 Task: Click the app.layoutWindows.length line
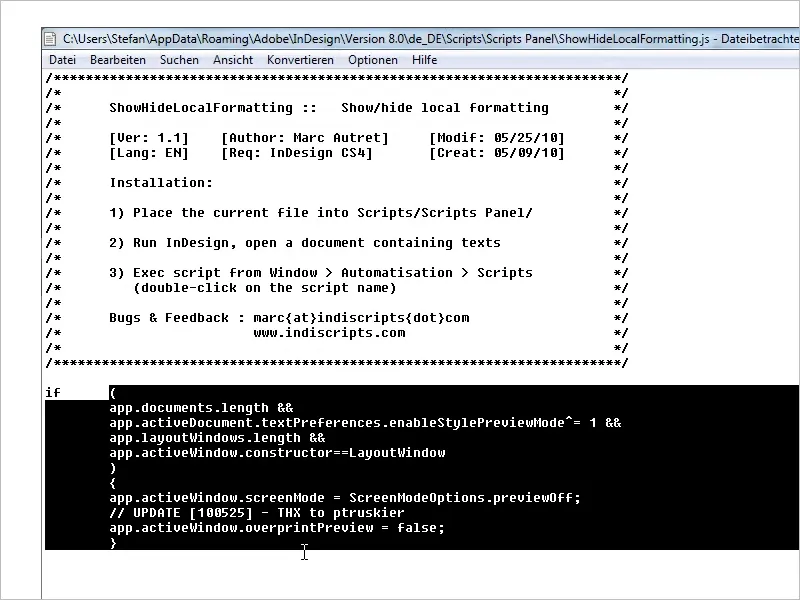tap(217, 438)
